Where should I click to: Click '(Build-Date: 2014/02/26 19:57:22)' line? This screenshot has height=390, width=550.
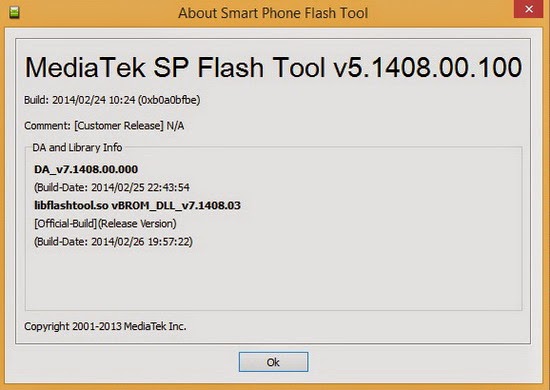coord(113,242)
